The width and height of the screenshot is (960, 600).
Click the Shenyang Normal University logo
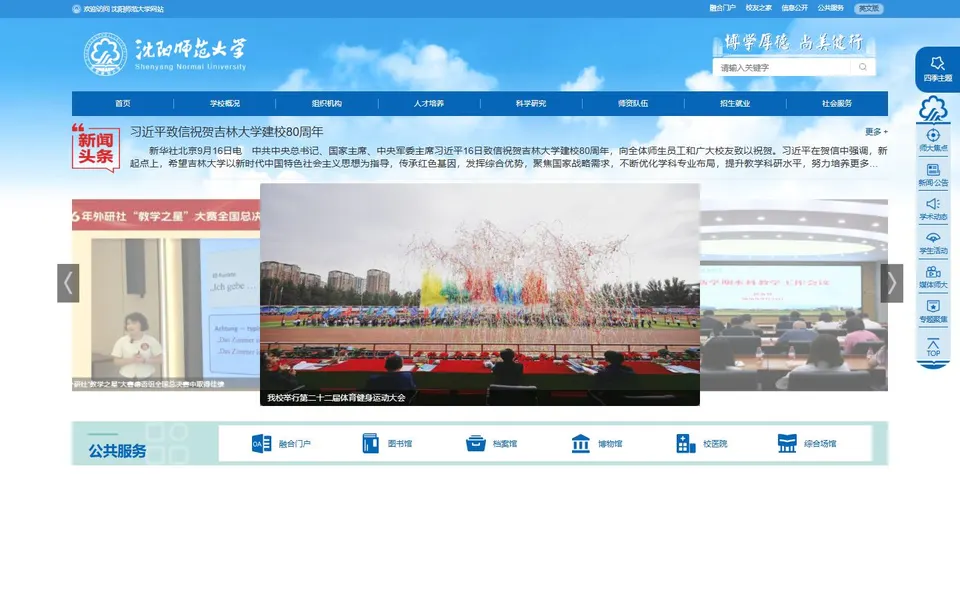click(x=165, y=54)
